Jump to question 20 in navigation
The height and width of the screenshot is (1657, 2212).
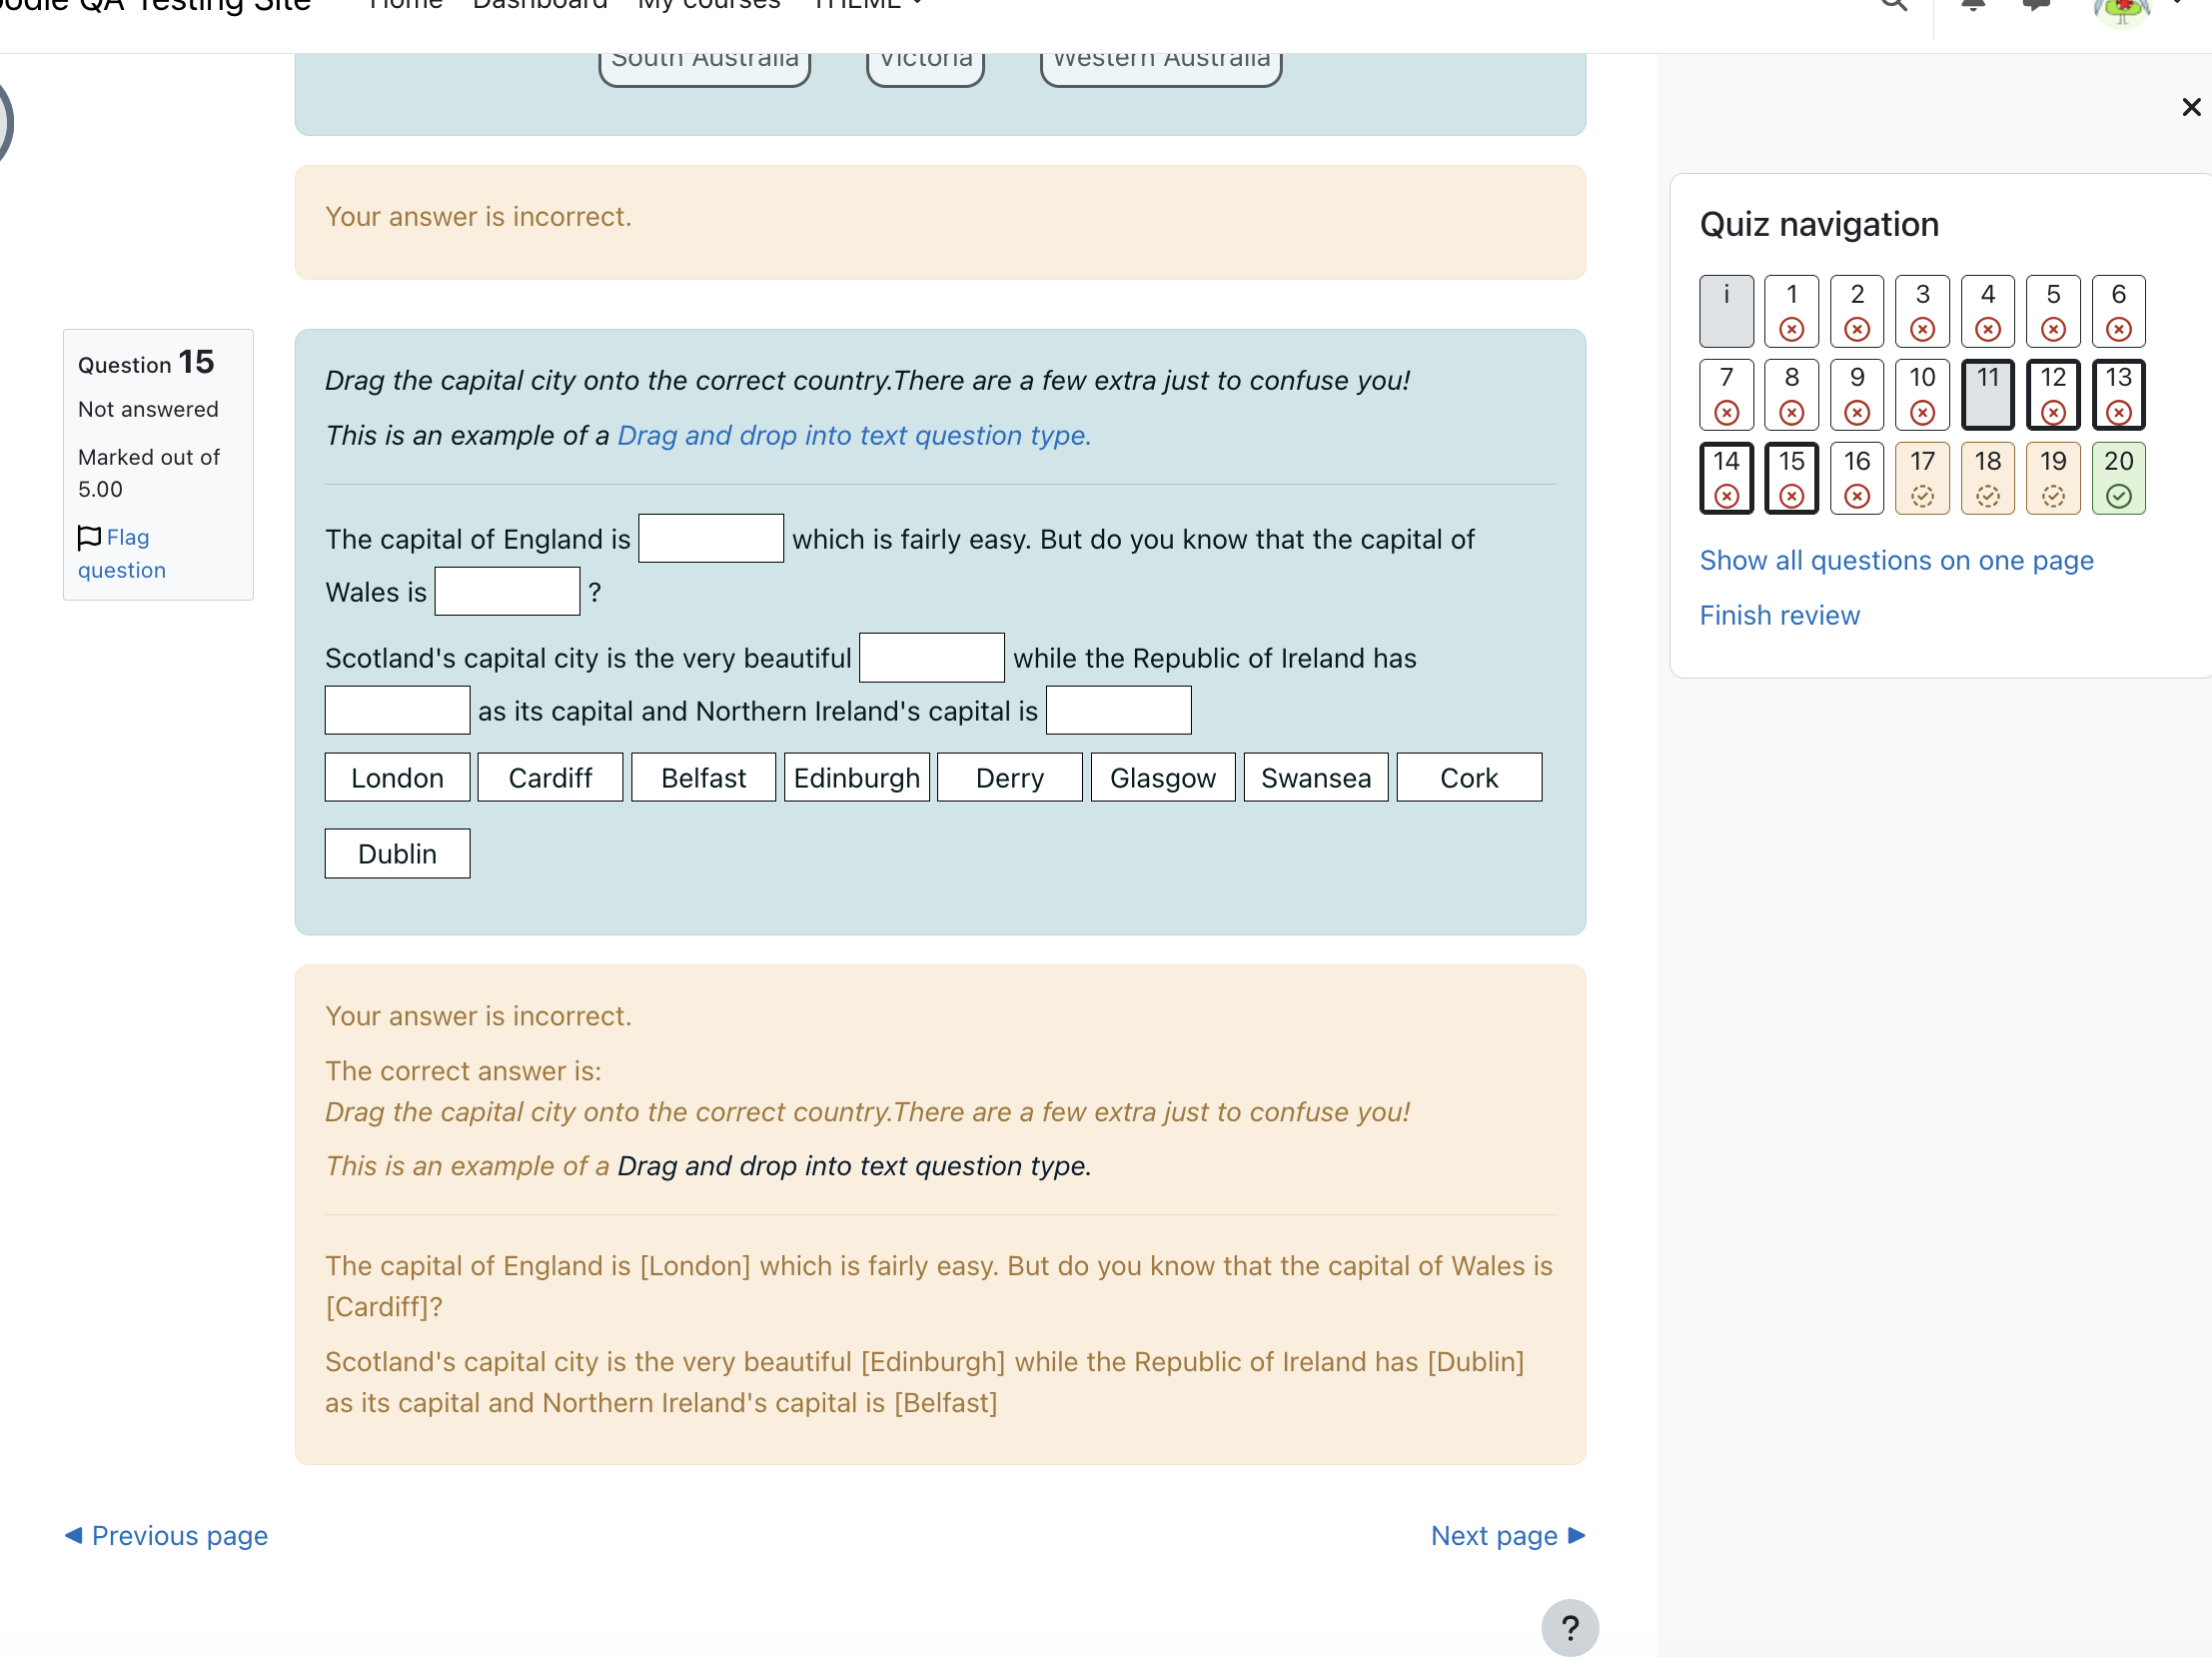coord(2118,478)
